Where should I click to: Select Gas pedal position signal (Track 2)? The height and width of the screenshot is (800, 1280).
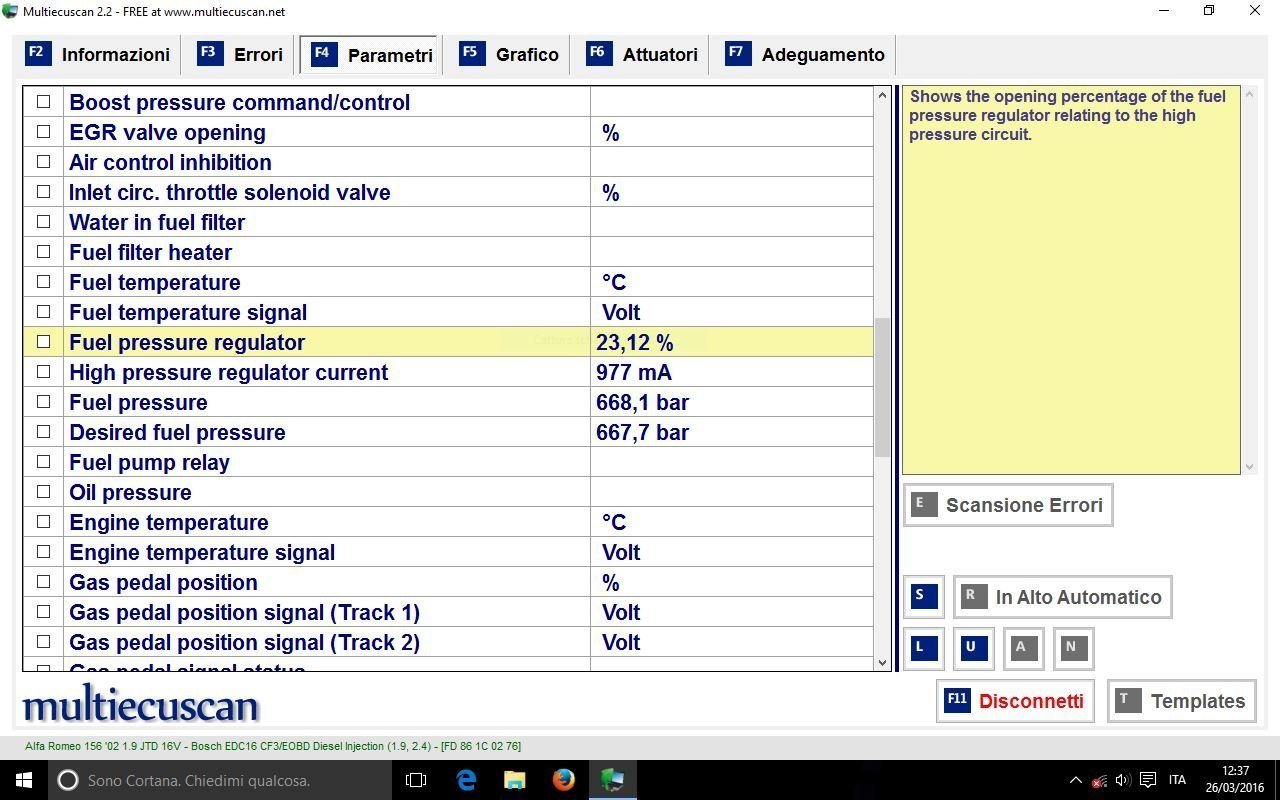pyautogui.click(x=244, y=642)
